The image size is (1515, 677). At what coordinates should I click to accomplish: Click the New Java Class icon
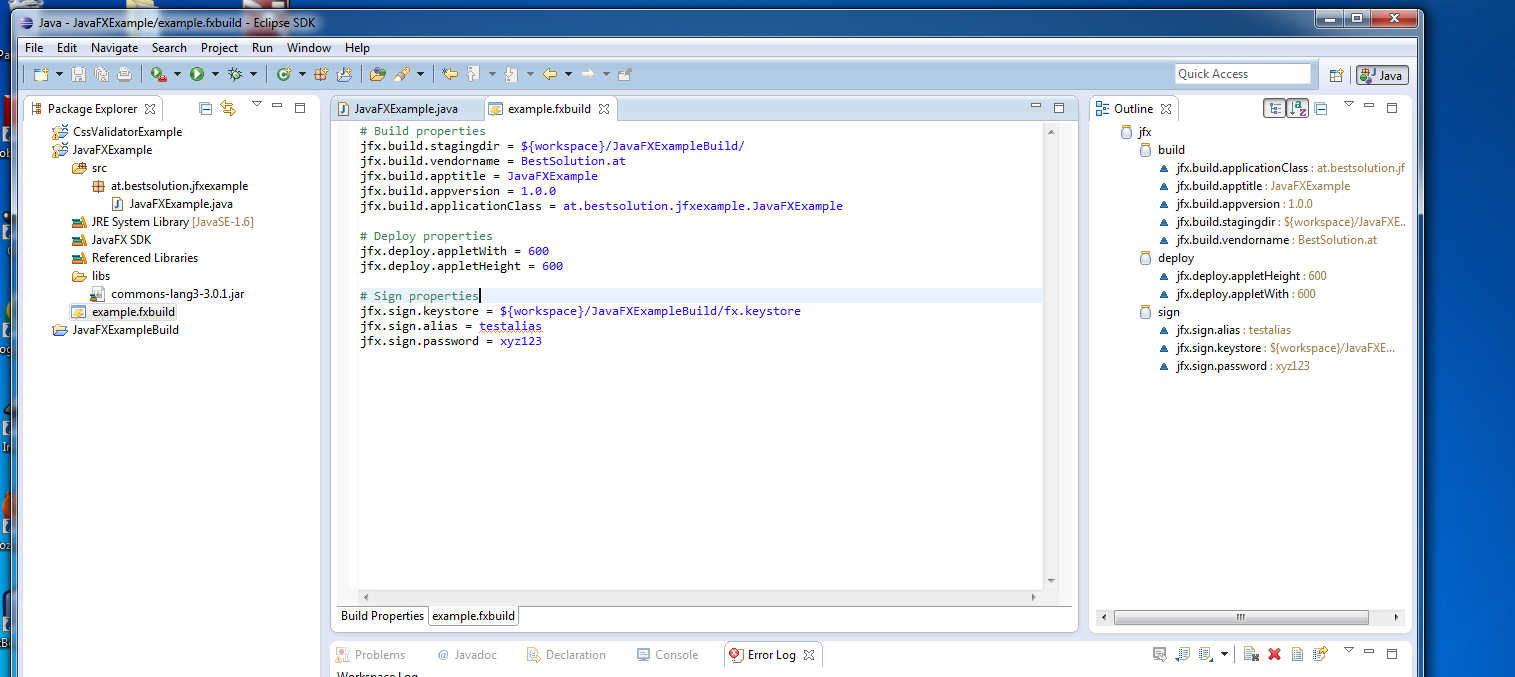(x=284, y=74)
